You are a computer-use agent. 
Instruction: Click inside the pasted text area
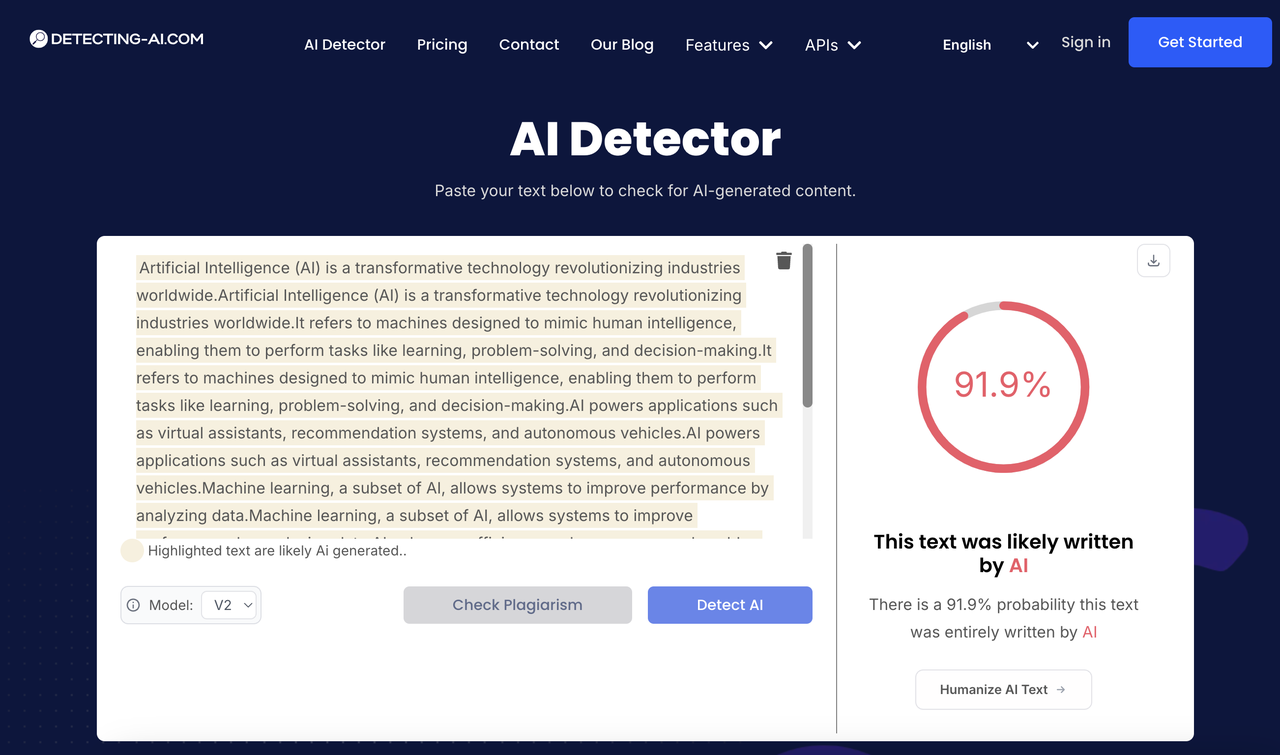458,392
